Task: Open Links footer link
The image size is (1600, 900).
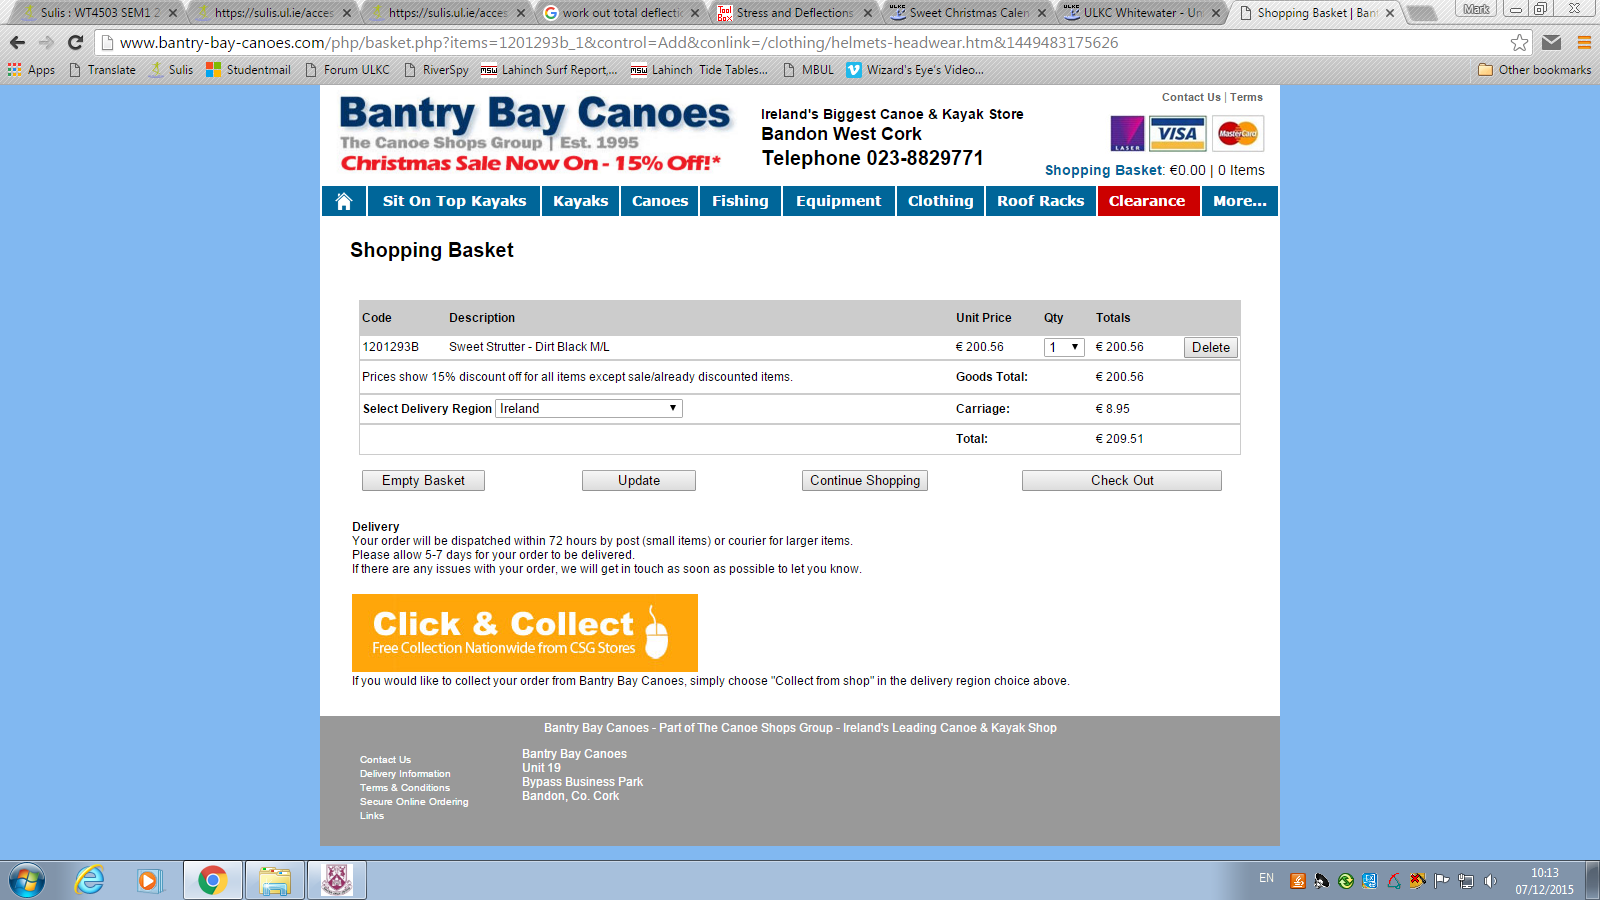Action: tap(372, 816)
